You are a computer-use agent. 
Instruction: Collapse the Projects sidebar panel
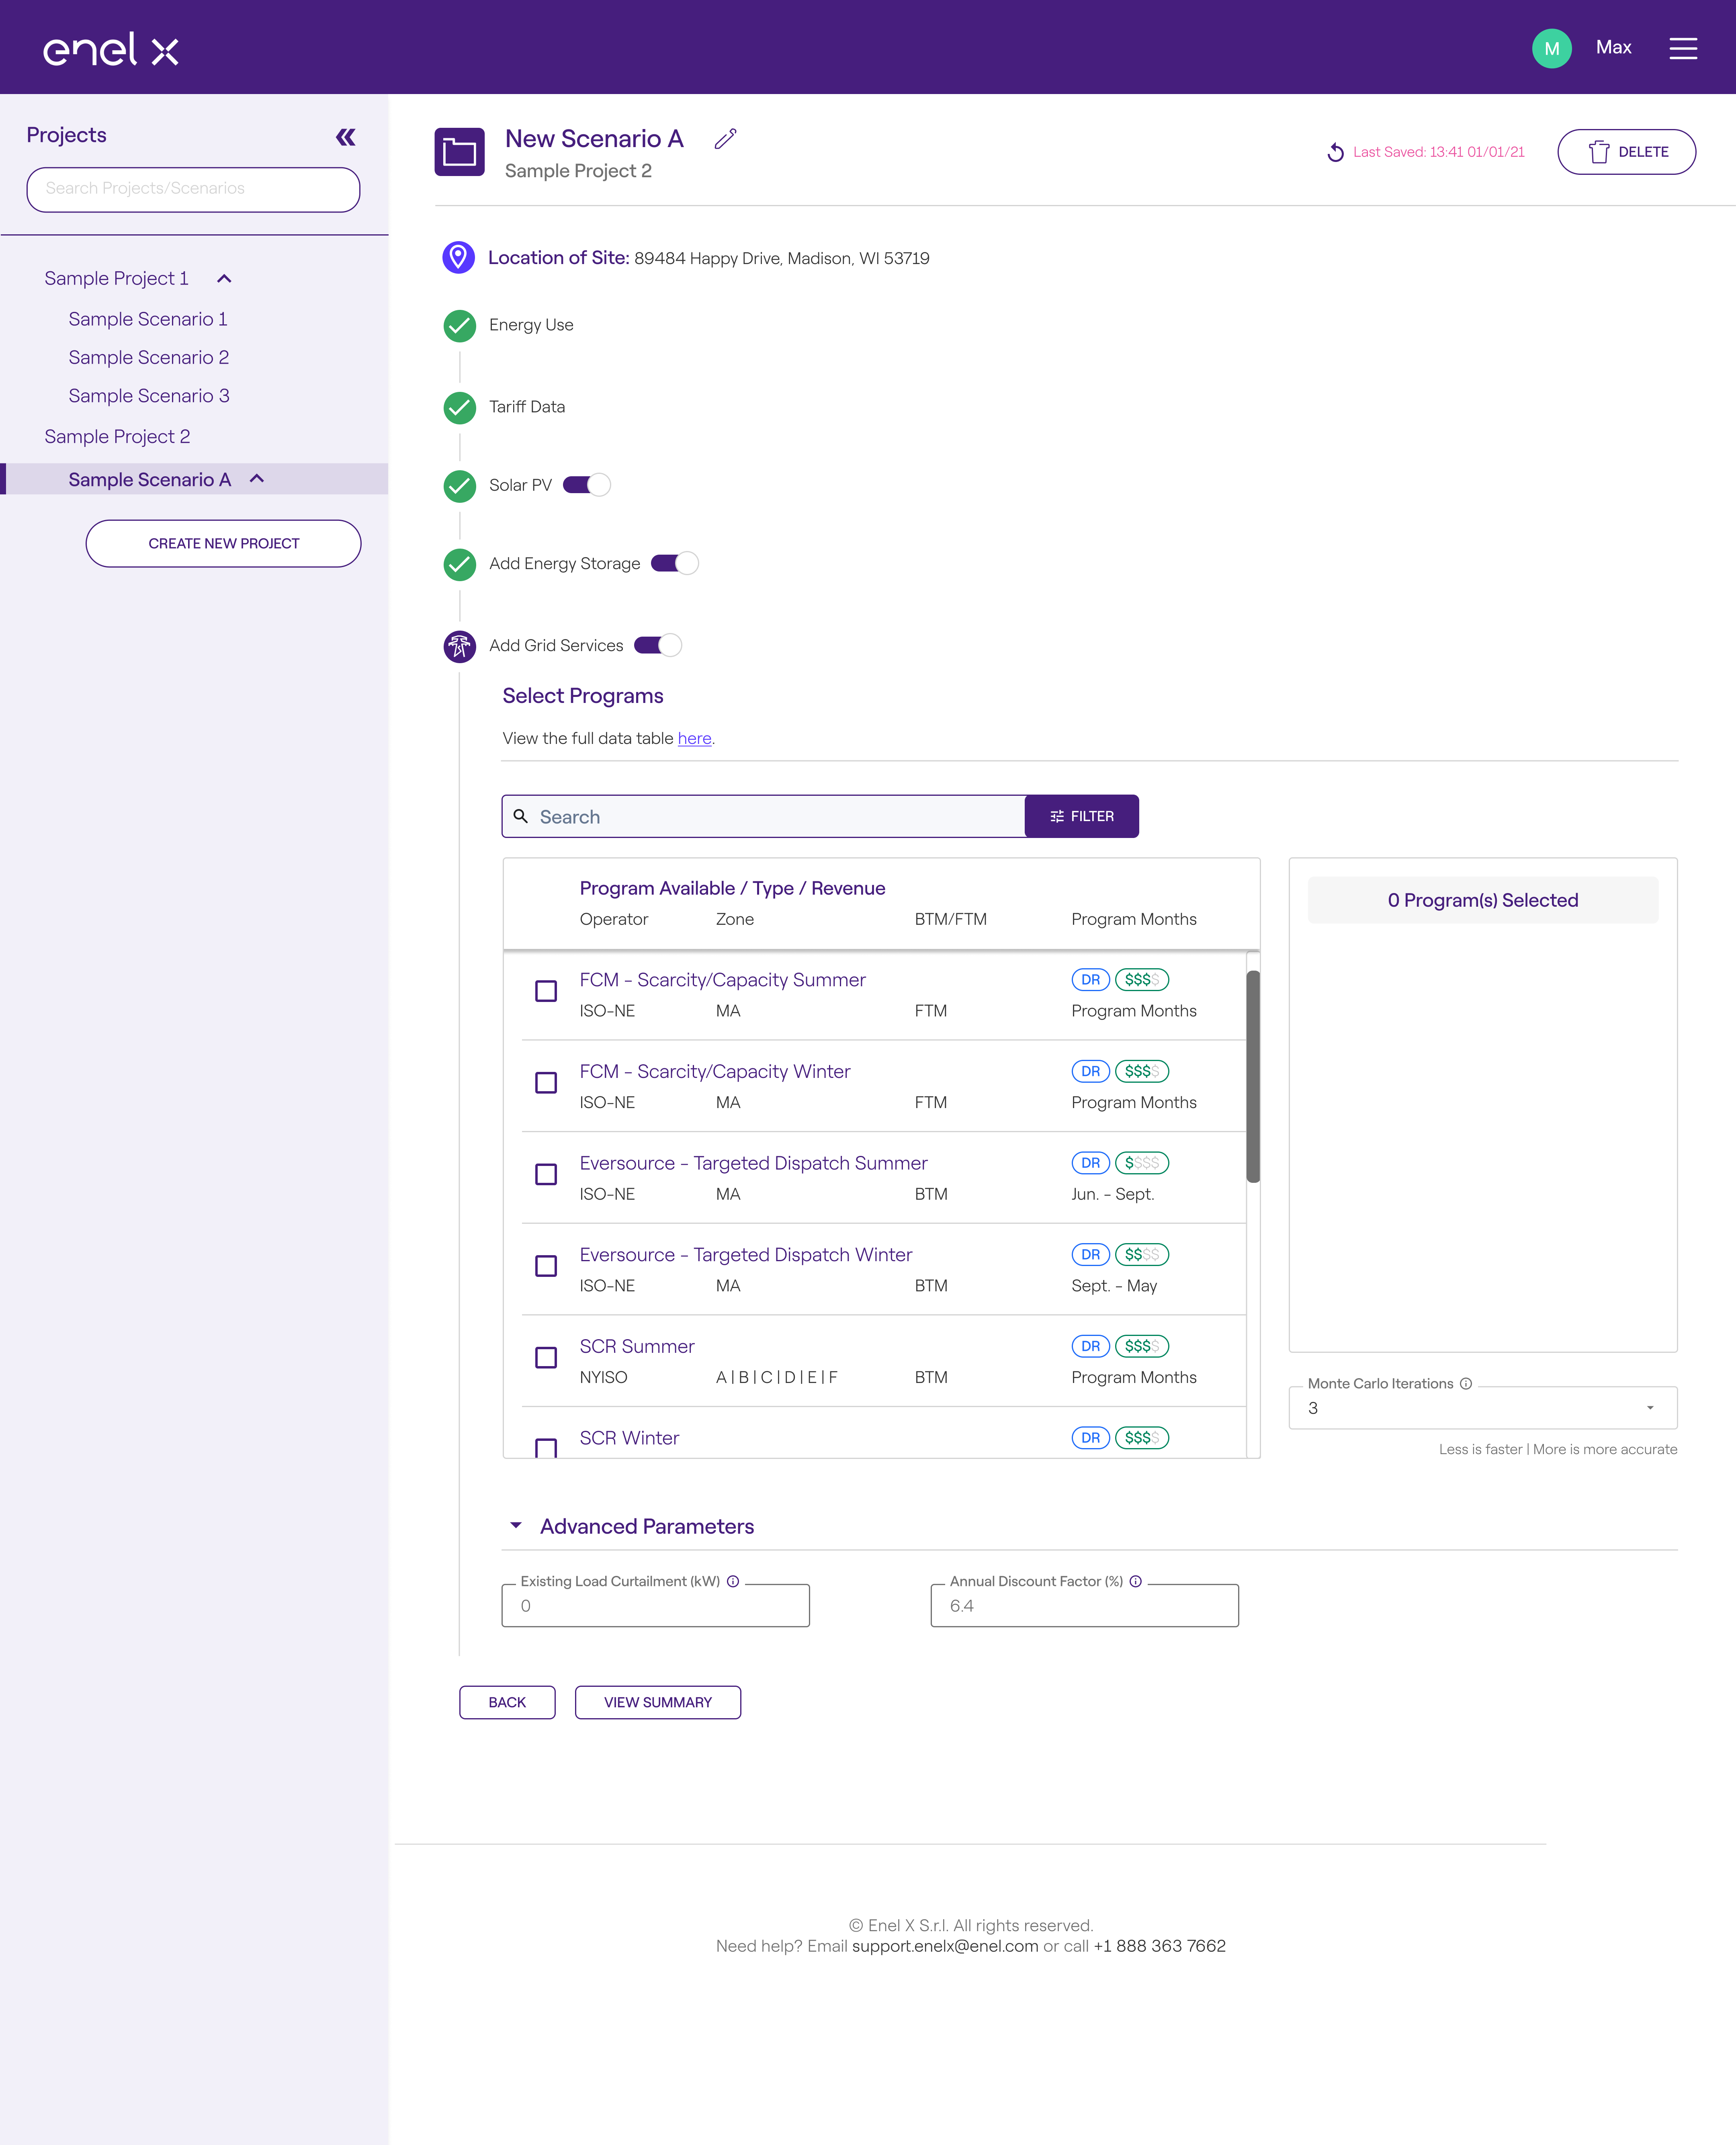click(x=346, y=137)
